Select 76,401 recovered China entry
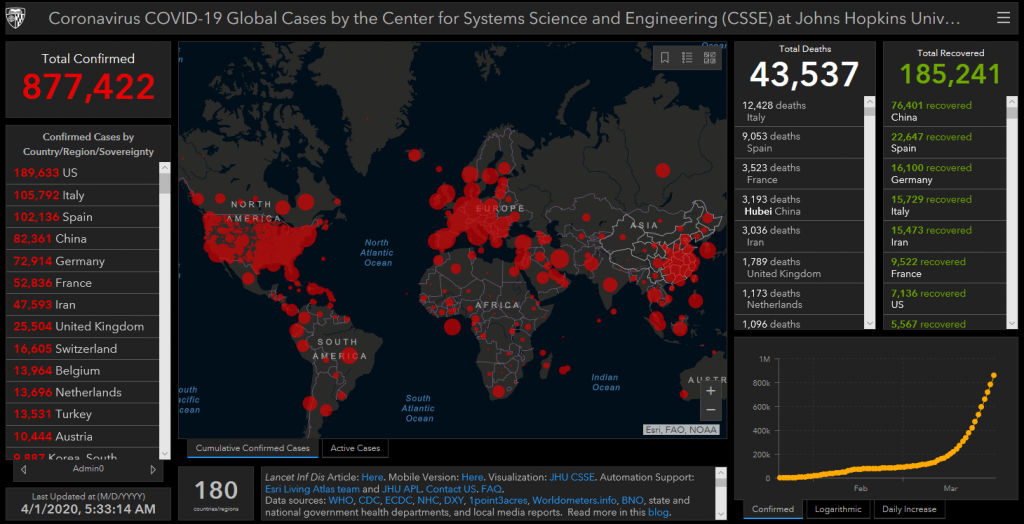The width and height of the screenshot is (1024, 524). [945, 112]
